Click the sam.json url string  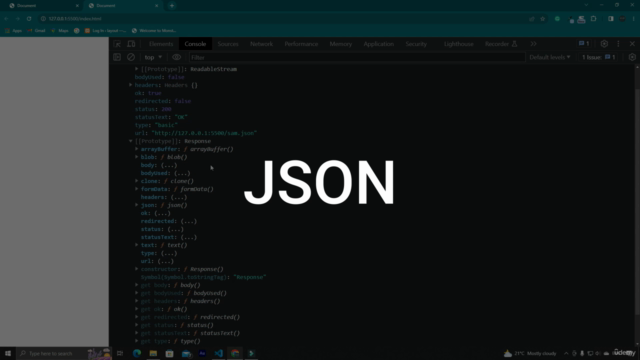pyautogui.click(x=204, y=133)
